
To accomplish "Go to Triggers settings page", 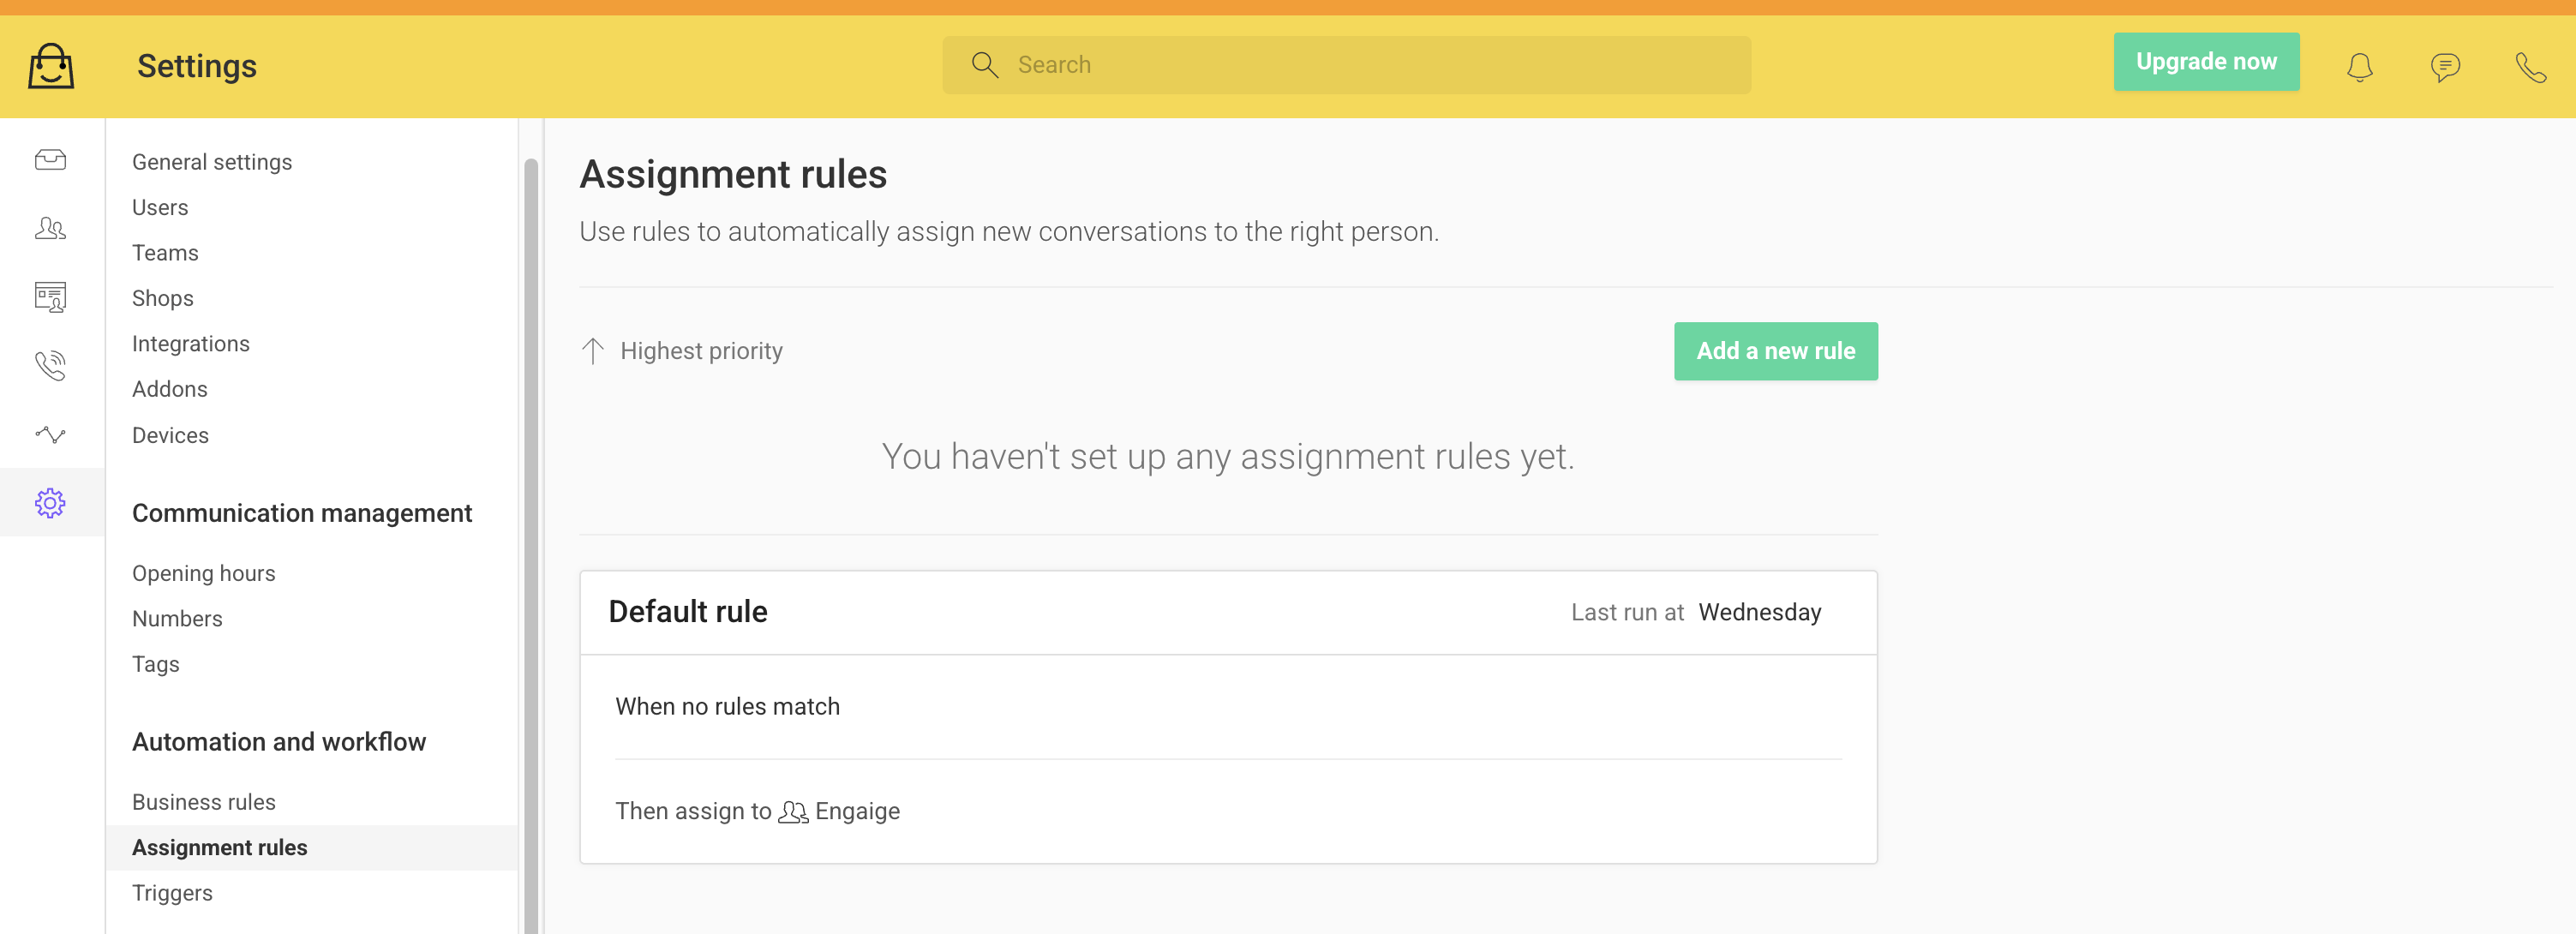I will click(172, 893).
